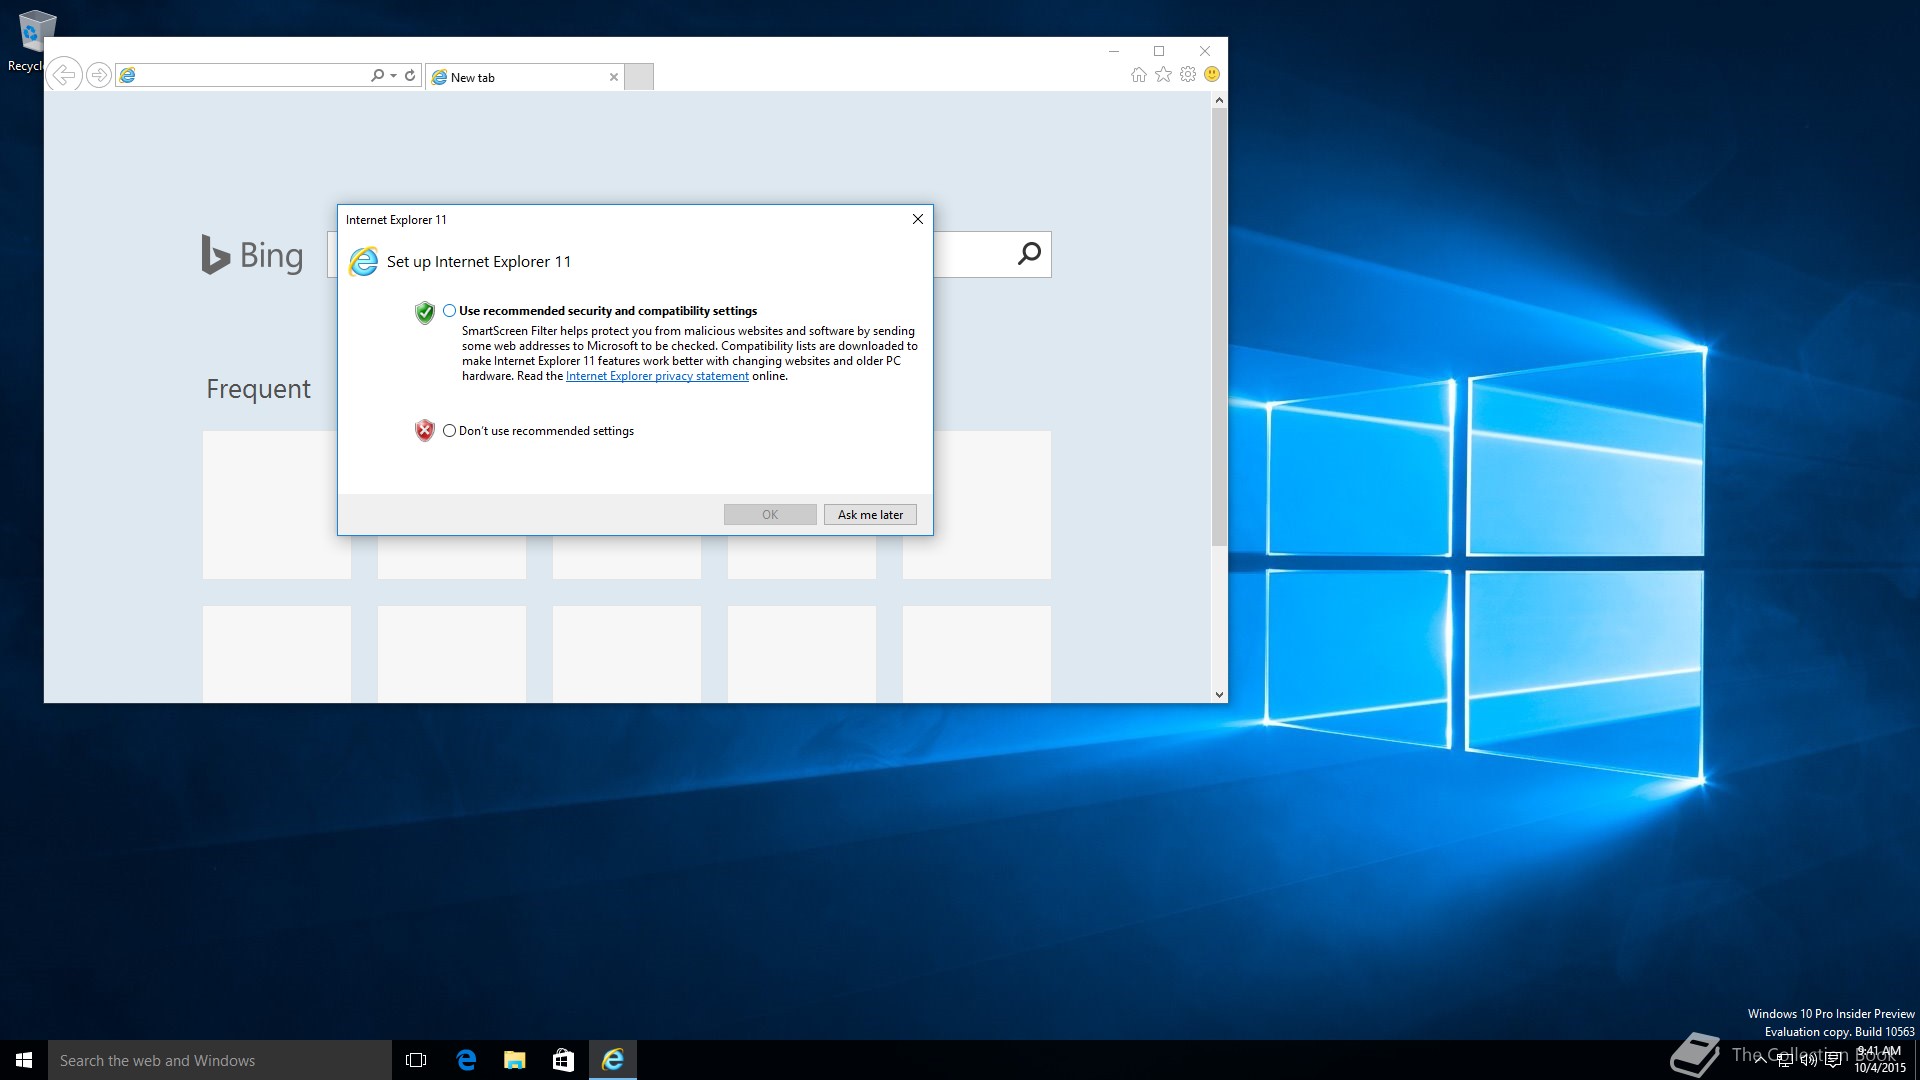
Task: Click the Home icon in IE
Action: (1138, 75)
